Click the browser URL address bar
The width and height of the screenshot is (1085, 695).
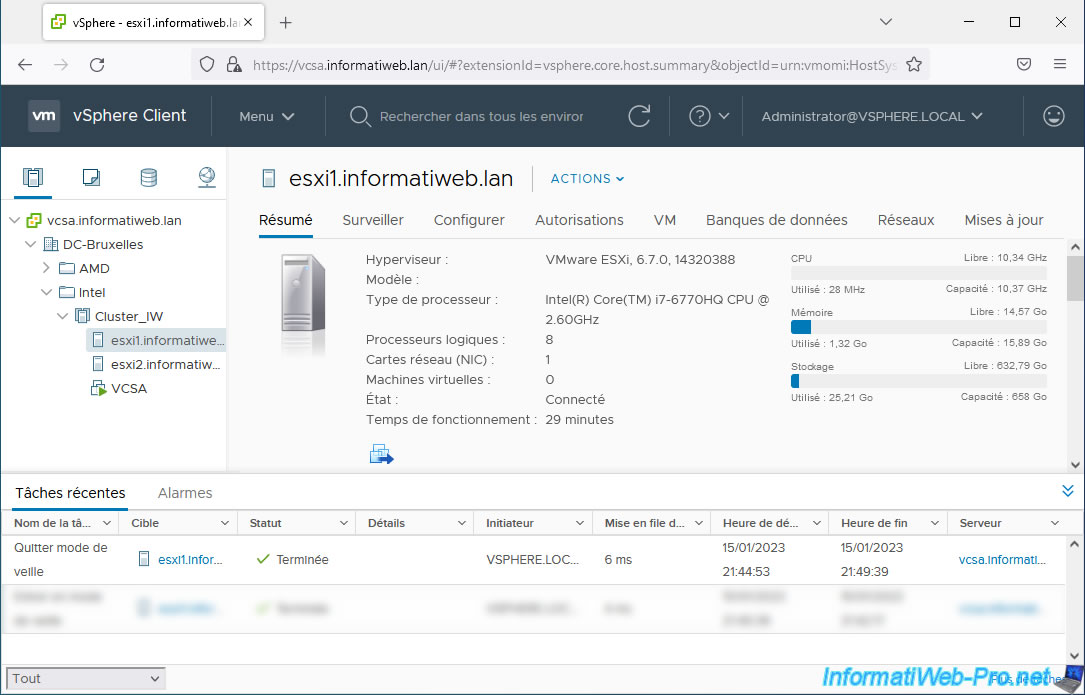click(x=574, y=64)
